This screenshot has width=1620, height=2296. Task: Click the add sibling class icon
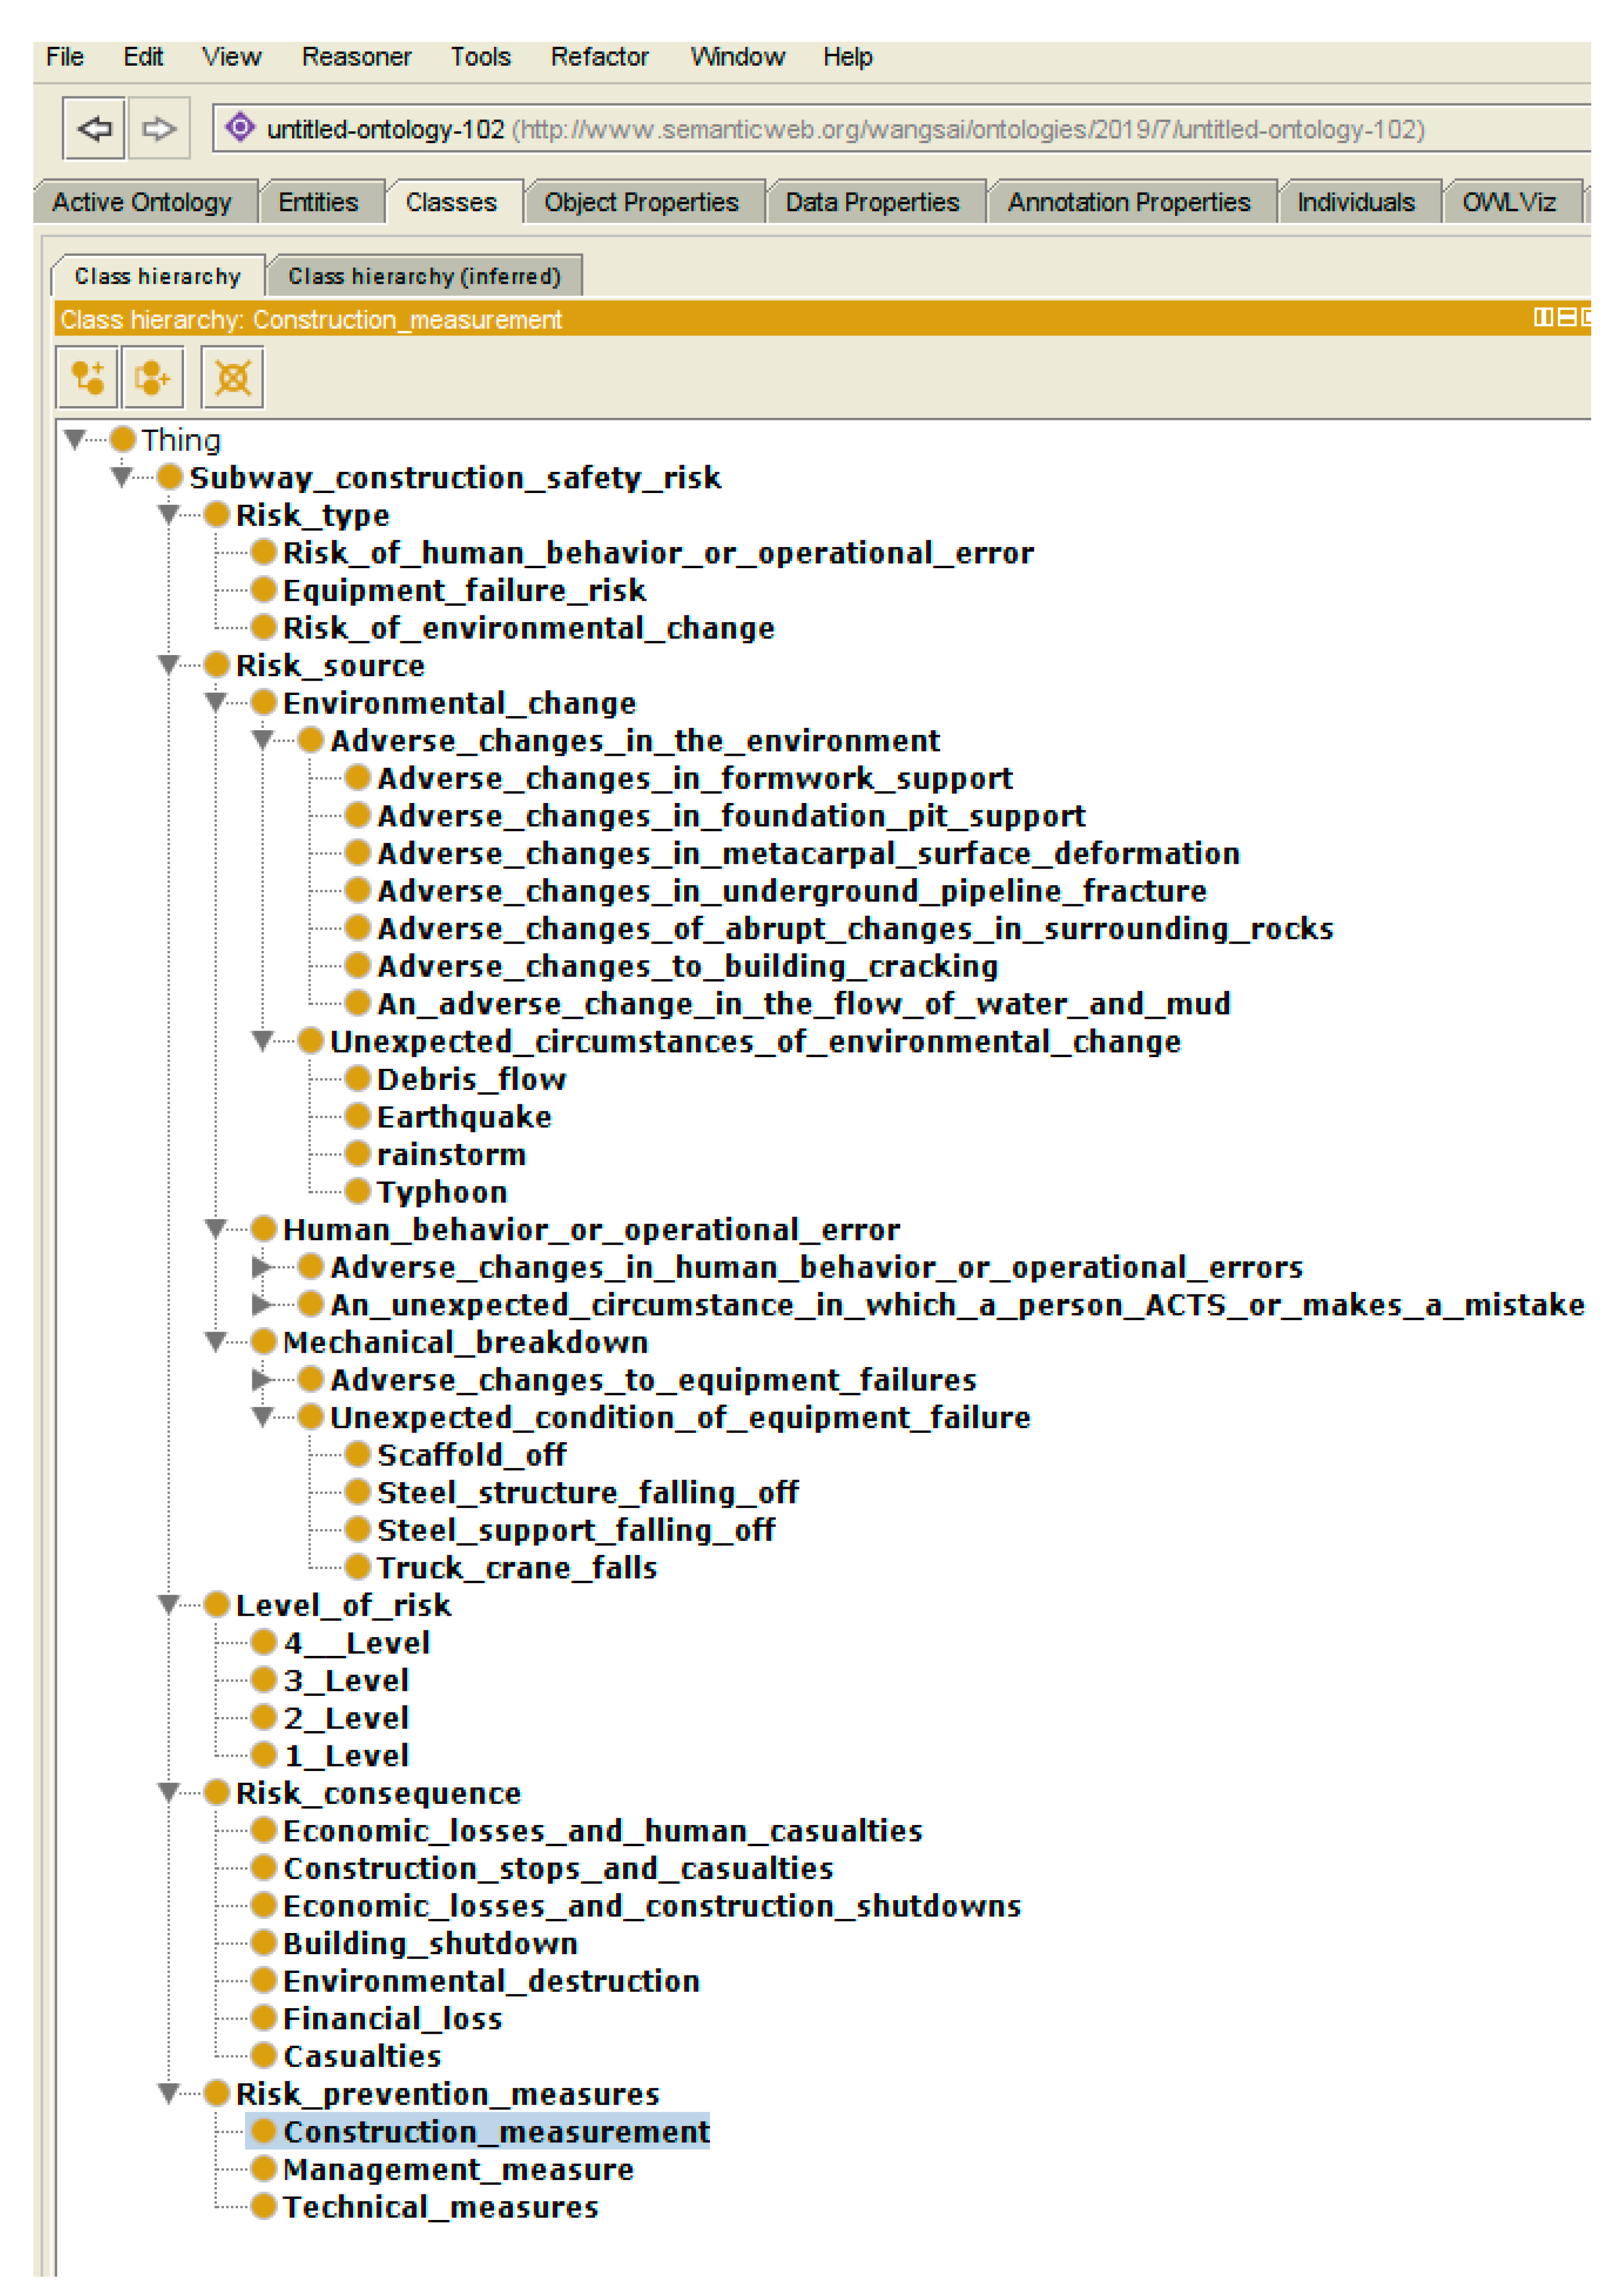click(152, 377)
